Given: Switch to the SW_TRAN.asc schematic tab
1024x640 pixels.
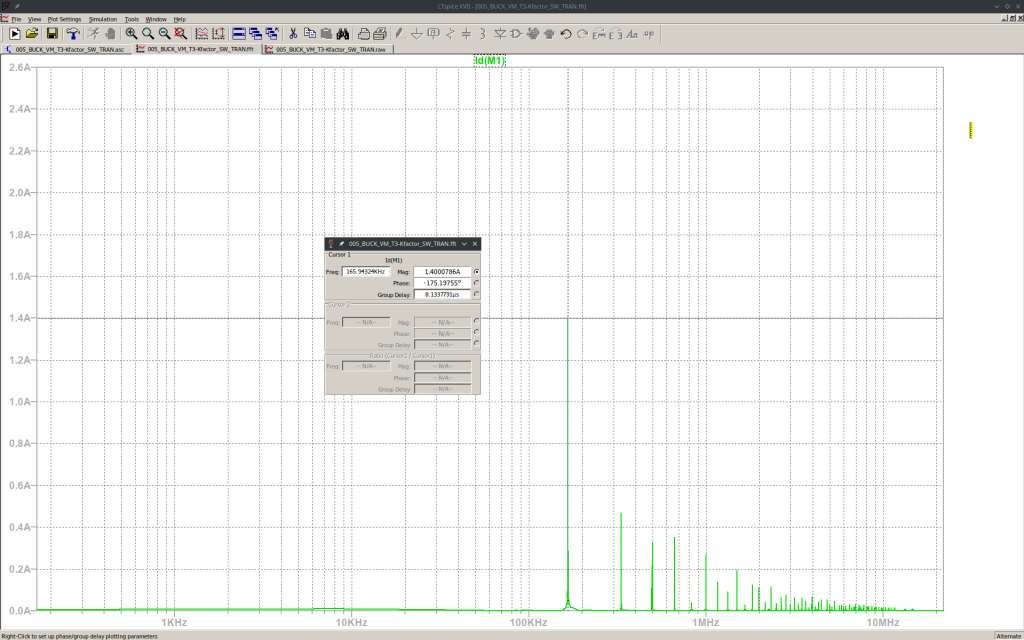Looking at the screenshot, I should coord(67,49).
